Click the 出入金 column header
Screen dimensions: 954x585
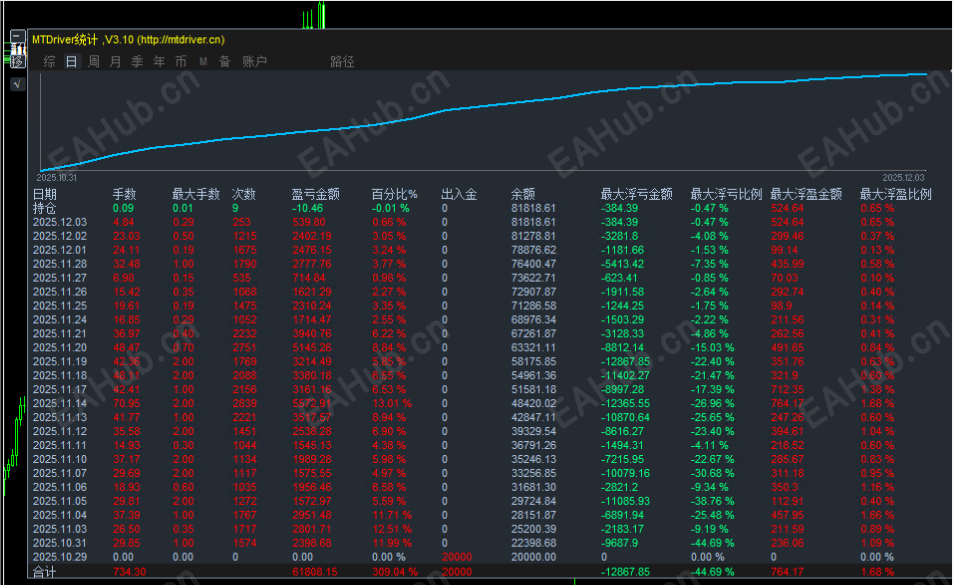pyautogui.click(x=459, y=194)
